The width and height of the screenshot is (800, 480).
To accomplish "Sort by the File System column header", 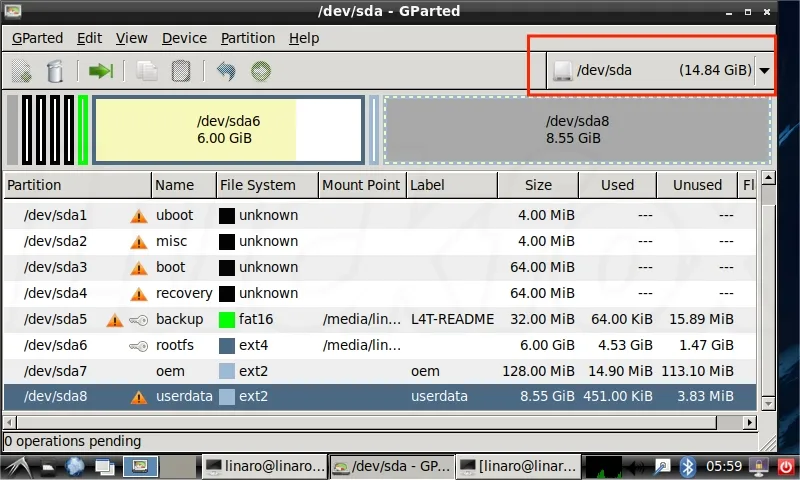I will coord(267,185).
